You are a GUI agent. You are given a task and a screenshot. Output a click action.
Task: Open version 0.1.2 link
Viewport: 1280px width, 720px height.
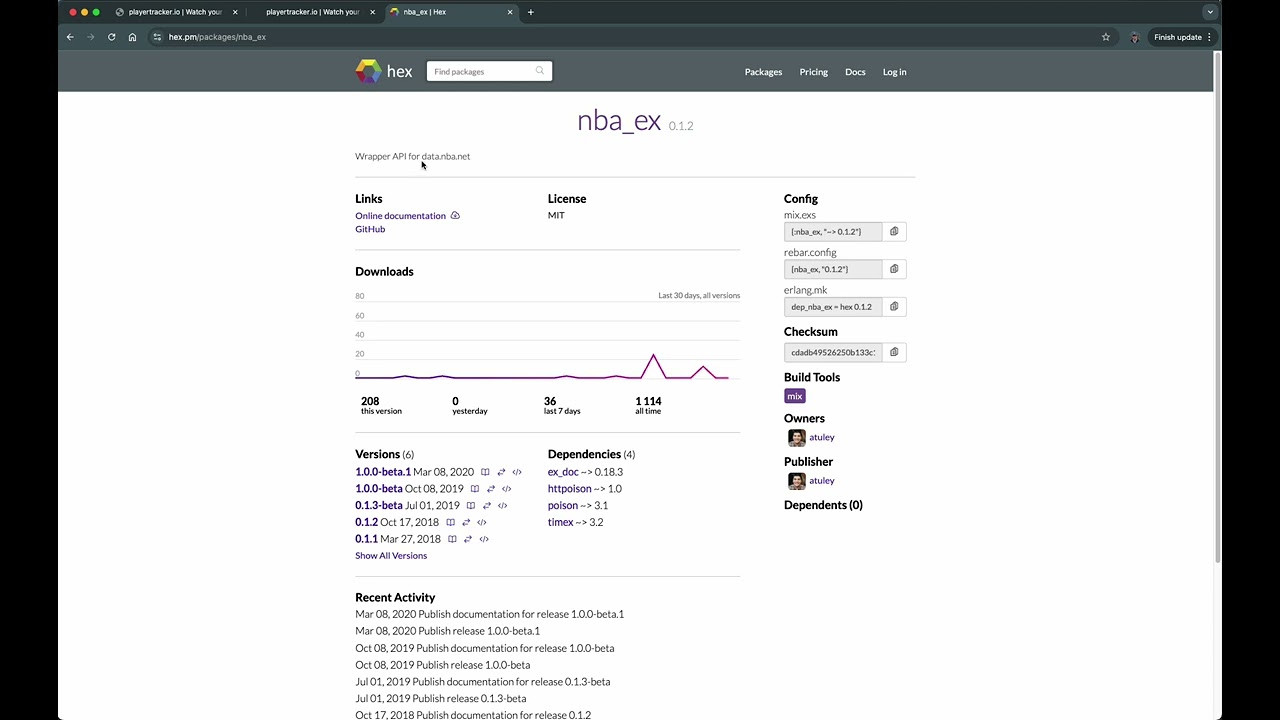pos(366,522)
